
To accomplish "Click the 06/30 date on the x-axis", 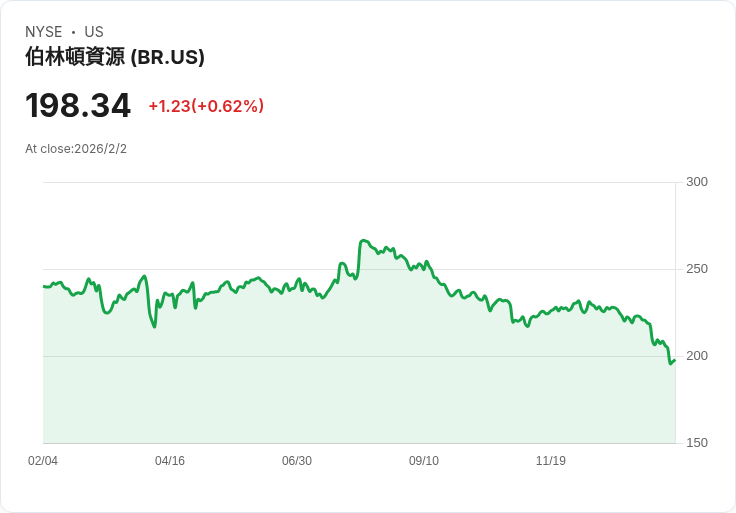I will pyautogui.click(x=297, y=461).
